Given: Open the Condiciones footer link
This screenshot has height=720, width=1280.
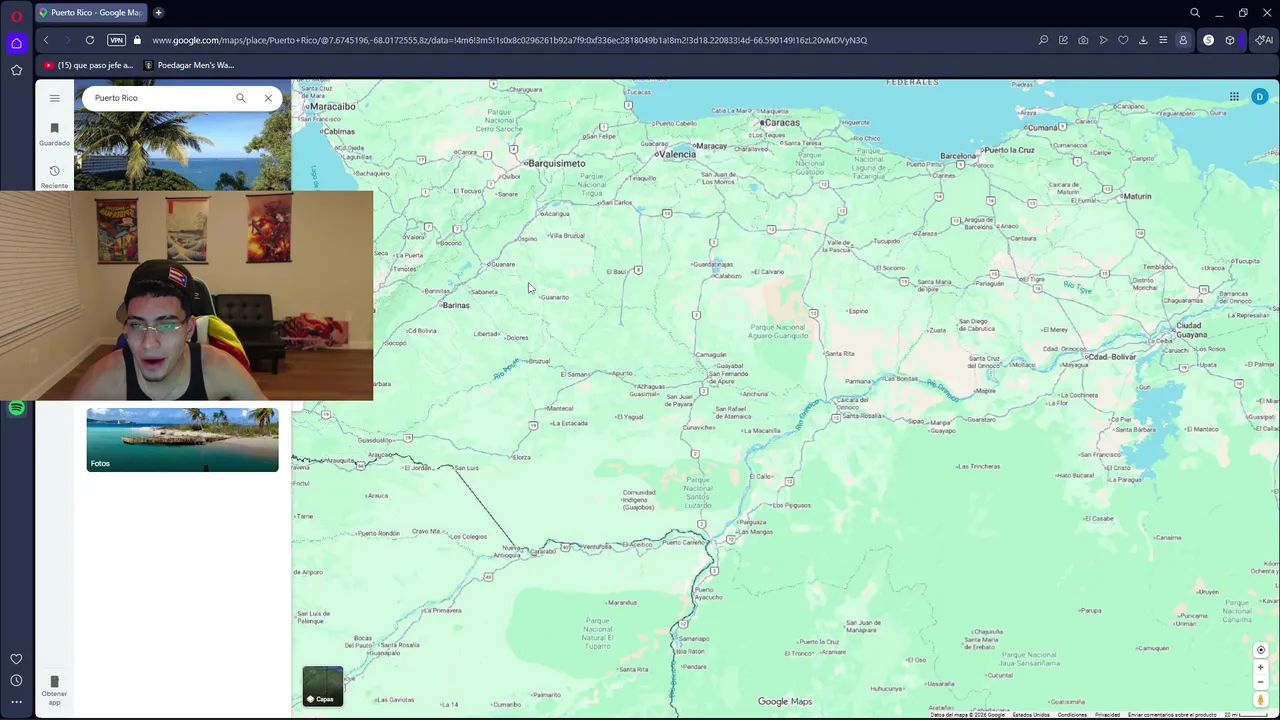Looking at the screenshot, I should coord(1072,715).
